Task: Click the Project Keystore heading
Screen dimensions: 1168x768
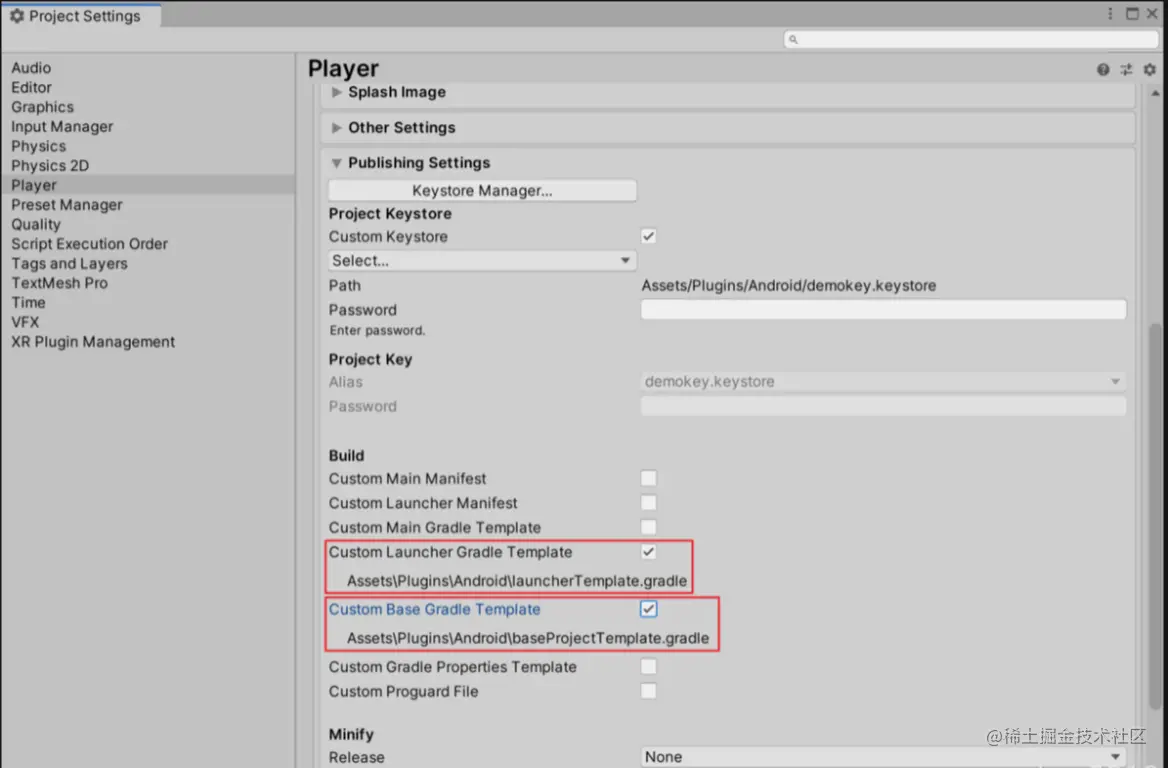Action: click(x=390, y=214)
